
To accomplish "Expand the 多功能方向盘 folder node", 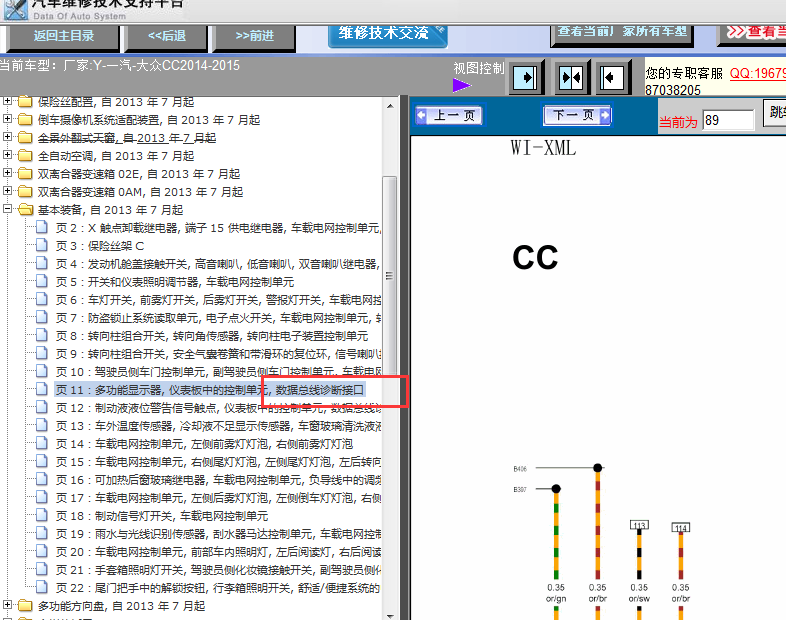I will pyautogui.click(x=7, y=605).
